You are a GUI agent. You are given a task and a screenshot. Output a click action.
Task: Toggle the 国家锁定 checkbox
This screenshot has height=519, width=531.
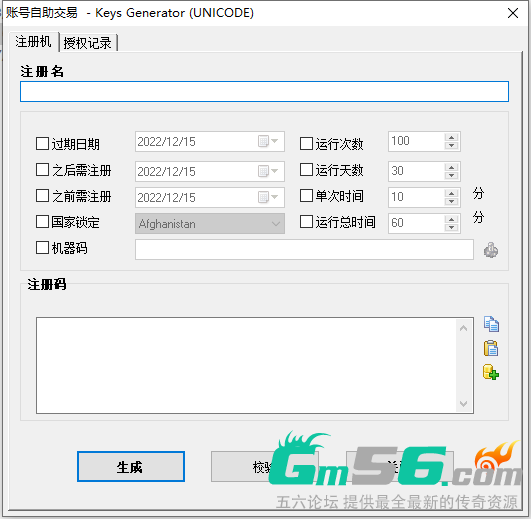42,222
